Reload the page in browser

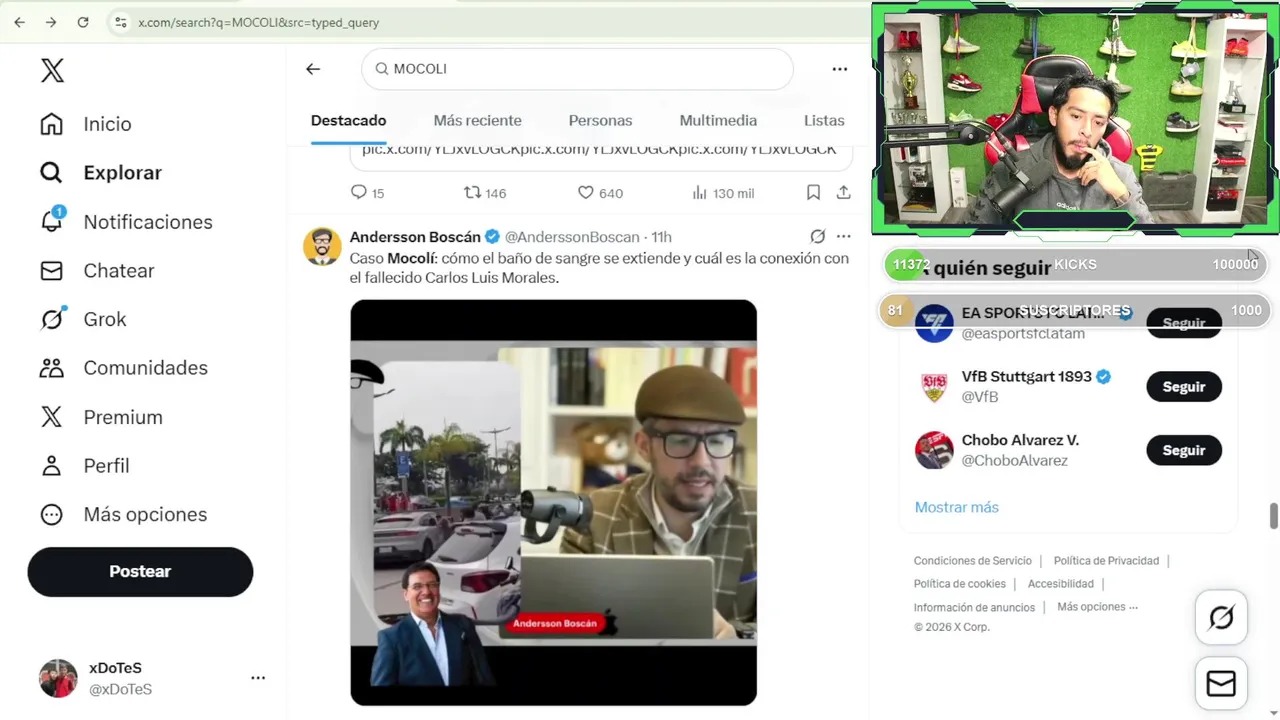point(83,22)
